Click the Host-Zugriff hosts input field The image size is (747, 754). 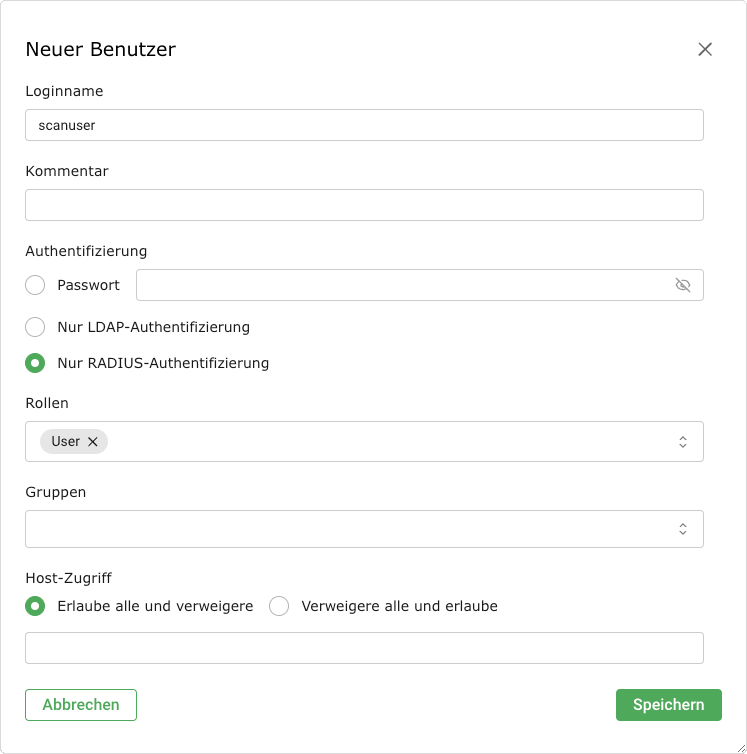(x=364, y=648)
